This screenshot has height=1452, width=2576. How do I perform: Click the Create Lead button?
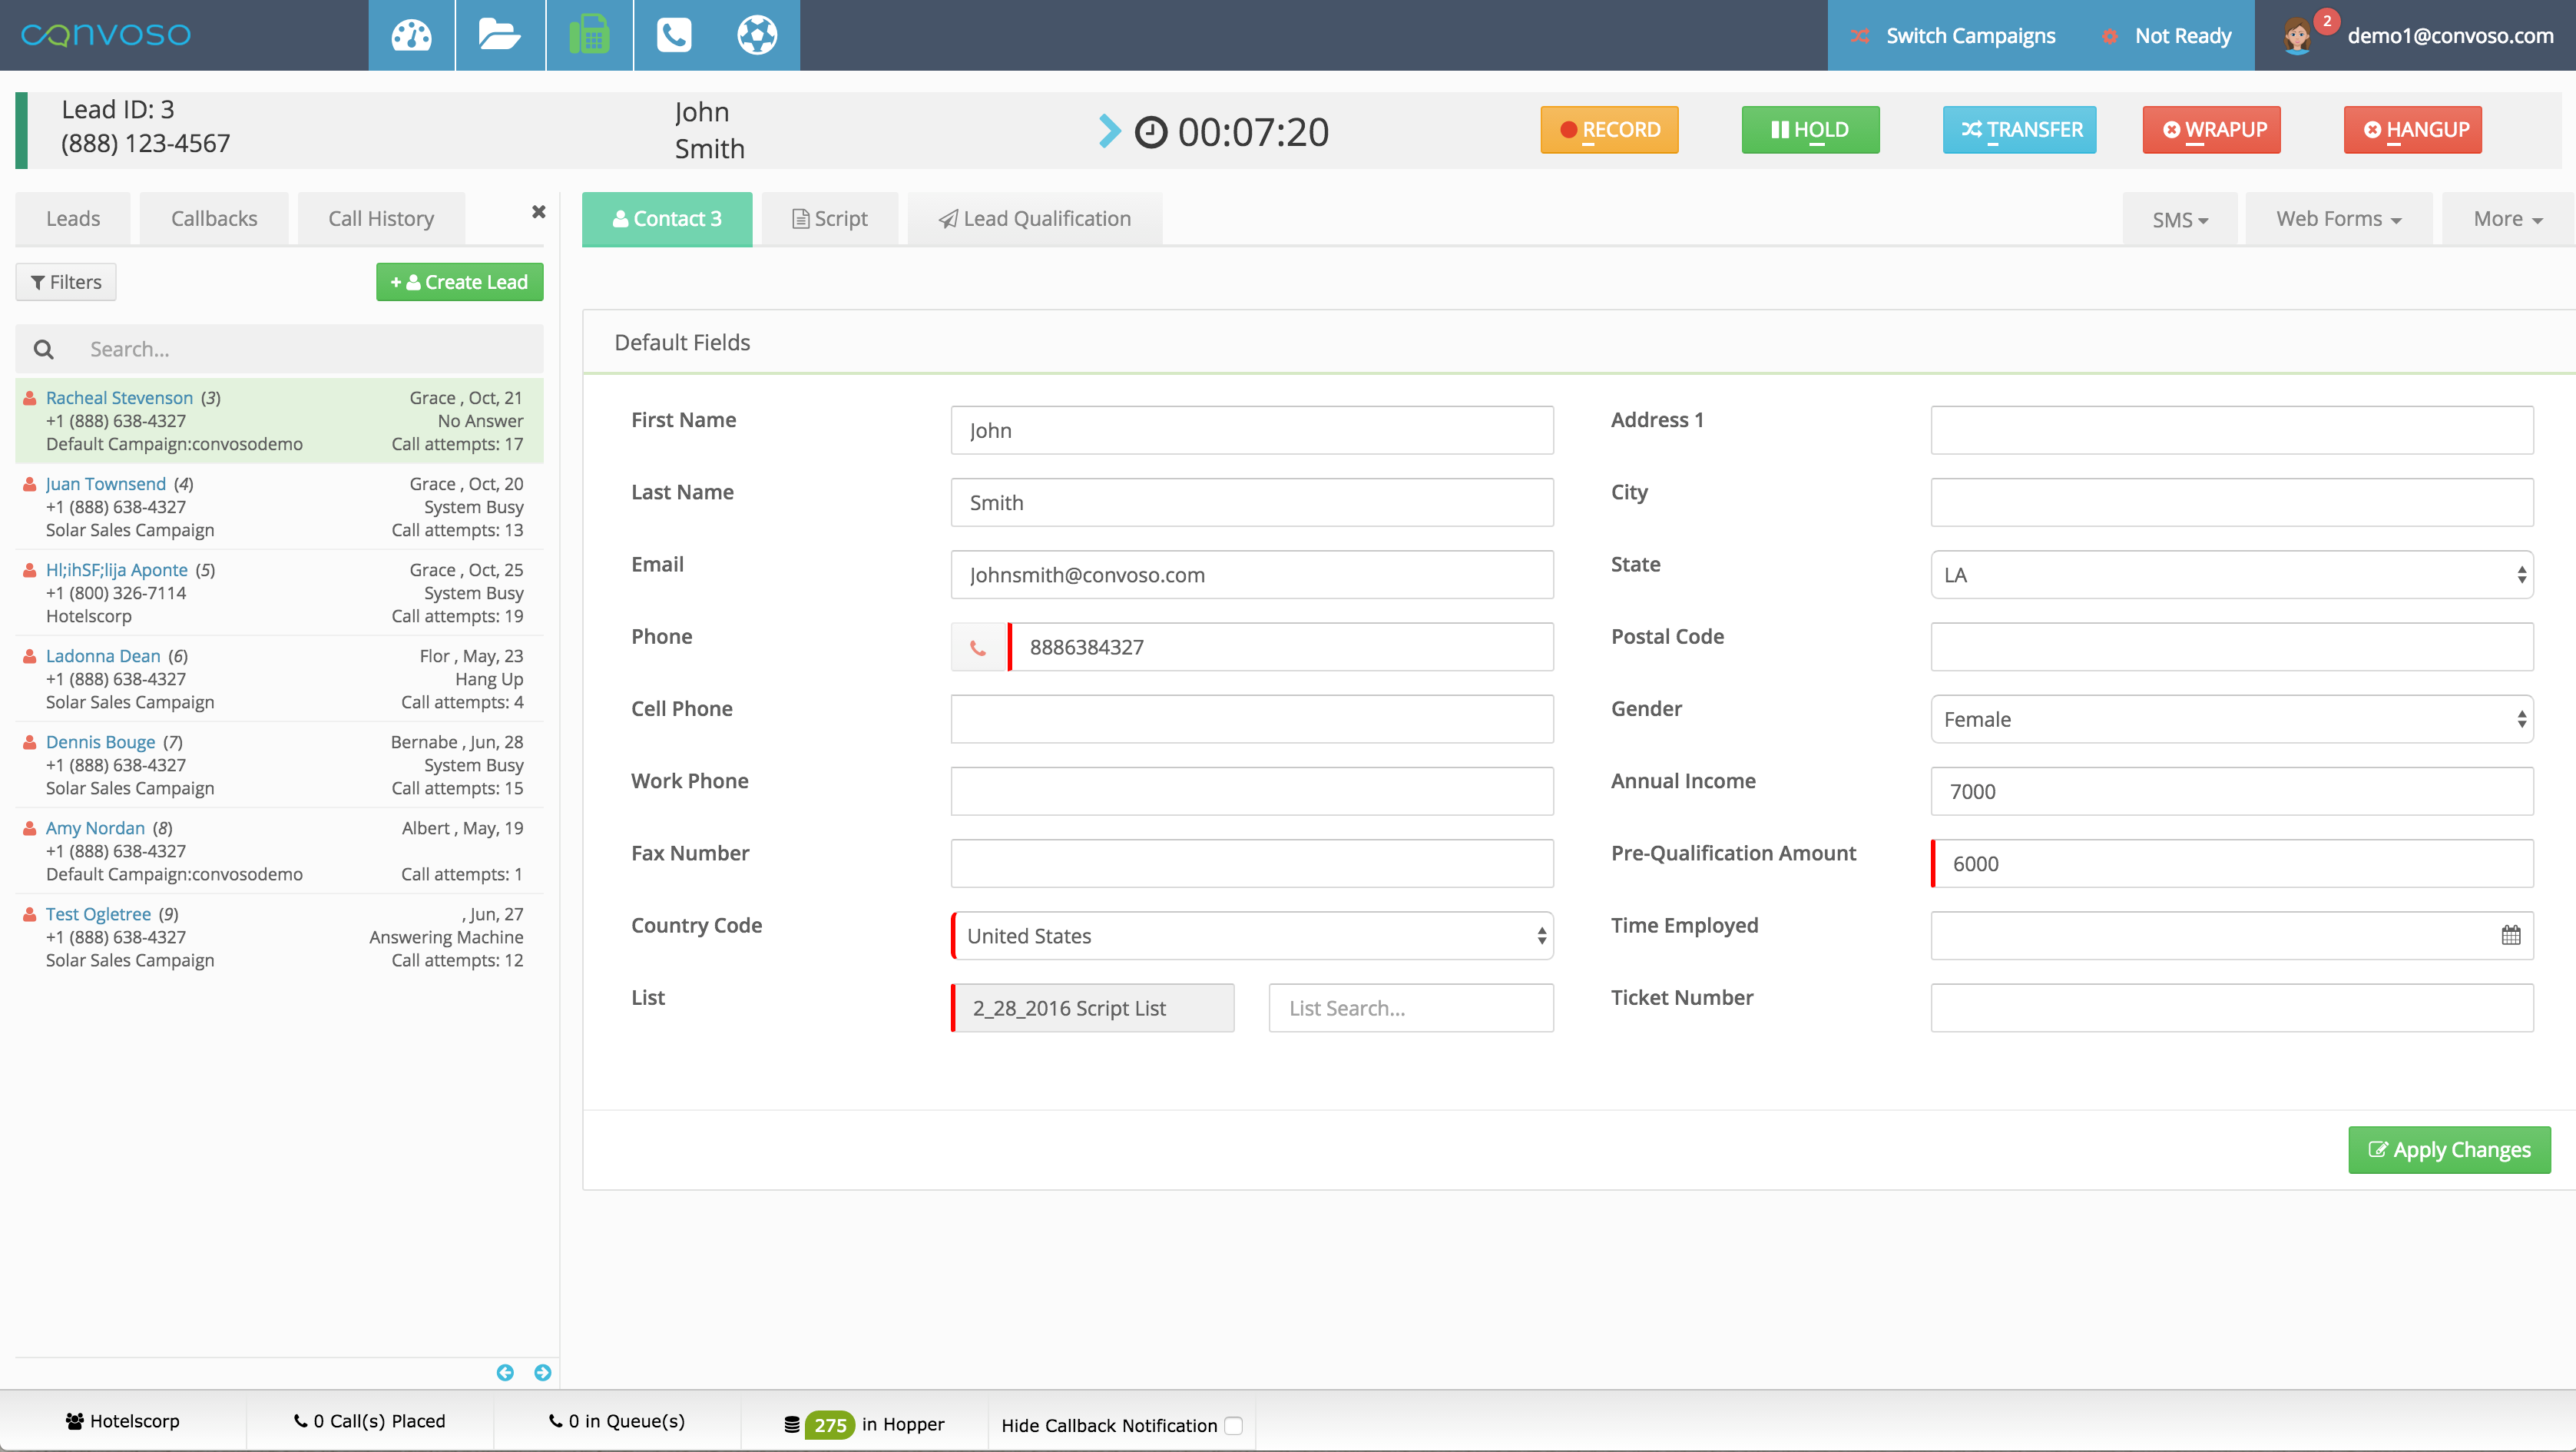tap(459, 281)
